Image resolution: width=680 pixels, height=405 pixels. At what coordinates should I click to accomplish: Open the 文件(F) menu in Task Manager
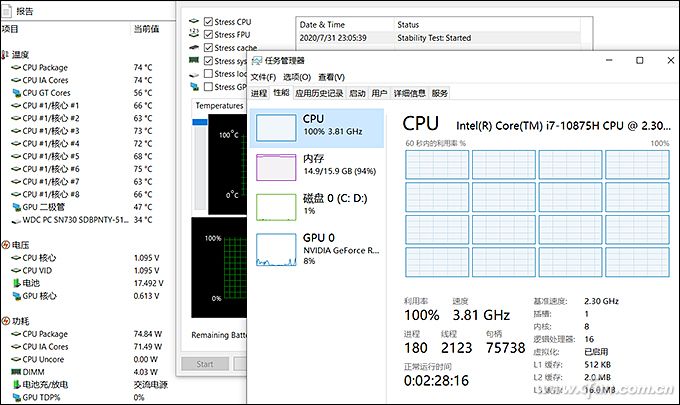coord(263,77)
